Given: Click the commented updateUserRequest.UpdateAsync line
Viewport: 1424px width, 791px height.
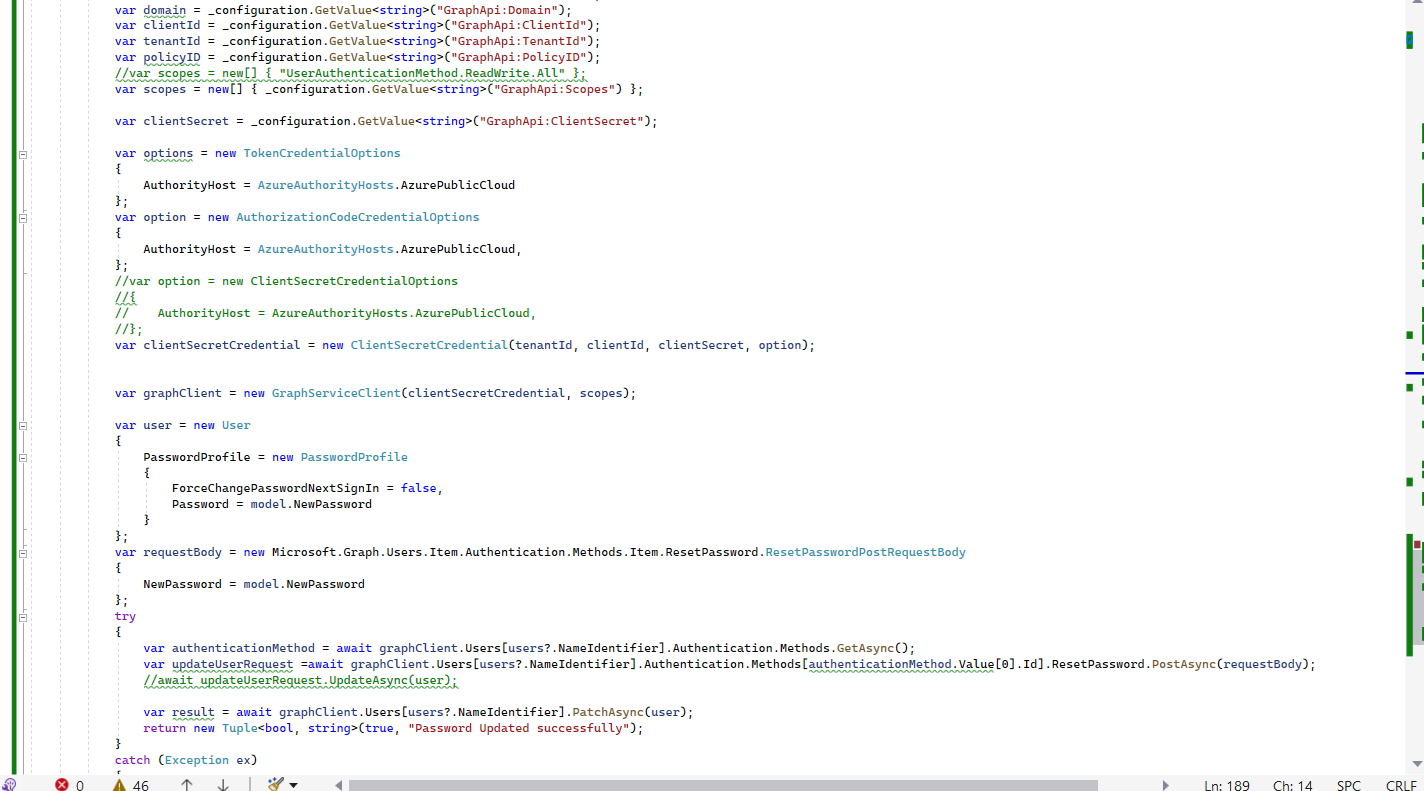Looking at the screenshot, I should tap(301, 680).
